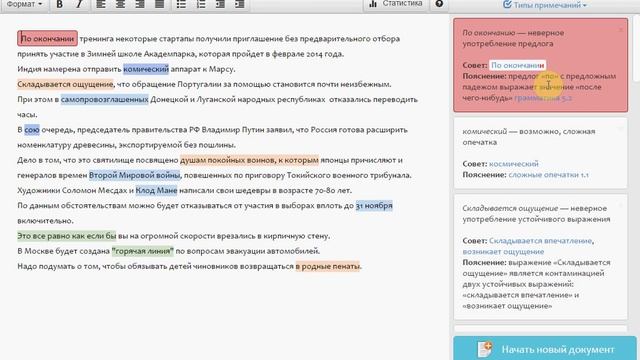Center align text
The width and height of the screenshot is (640, 360).
[x=120, y=4]
